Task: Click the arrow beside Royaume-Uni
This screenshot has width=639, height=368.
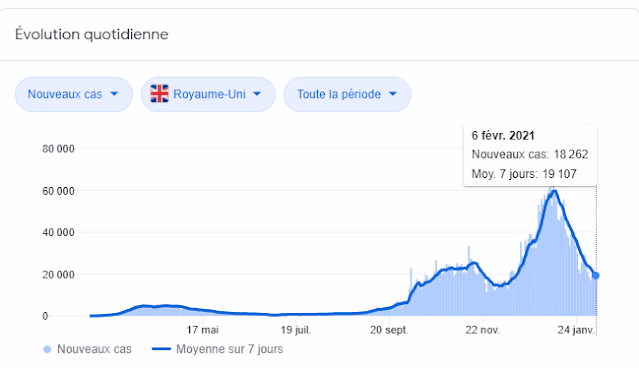Action: (x=257, y=94)
